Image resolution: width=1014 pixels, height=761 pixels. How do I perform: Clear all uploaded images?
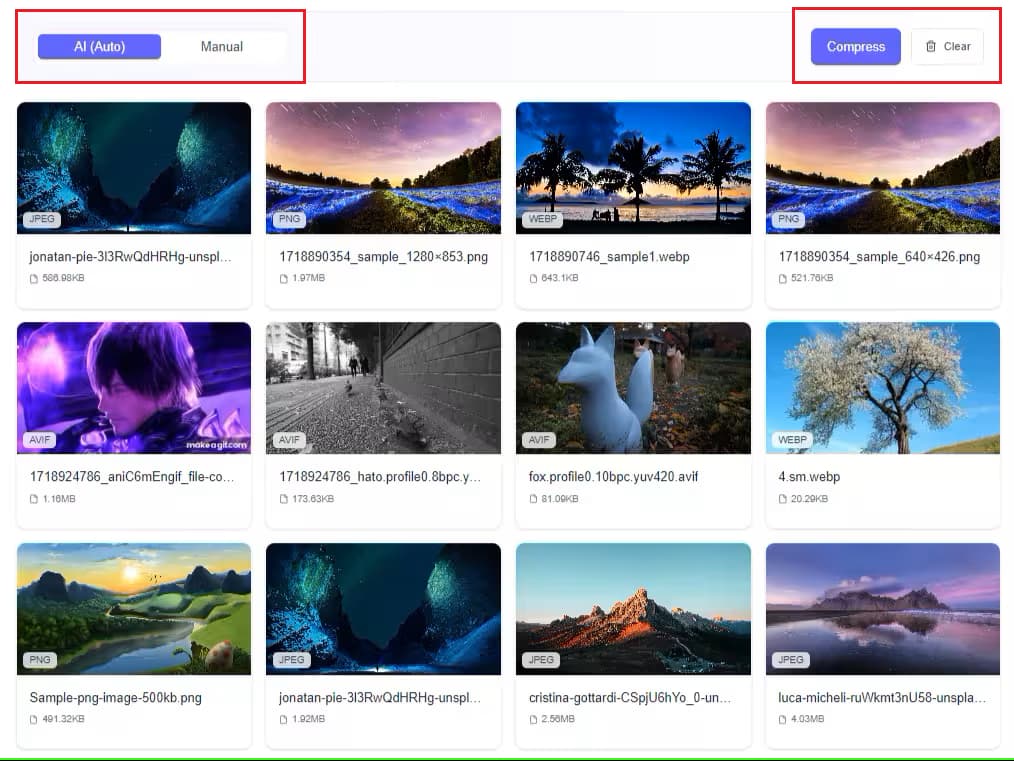coord(947,47)
